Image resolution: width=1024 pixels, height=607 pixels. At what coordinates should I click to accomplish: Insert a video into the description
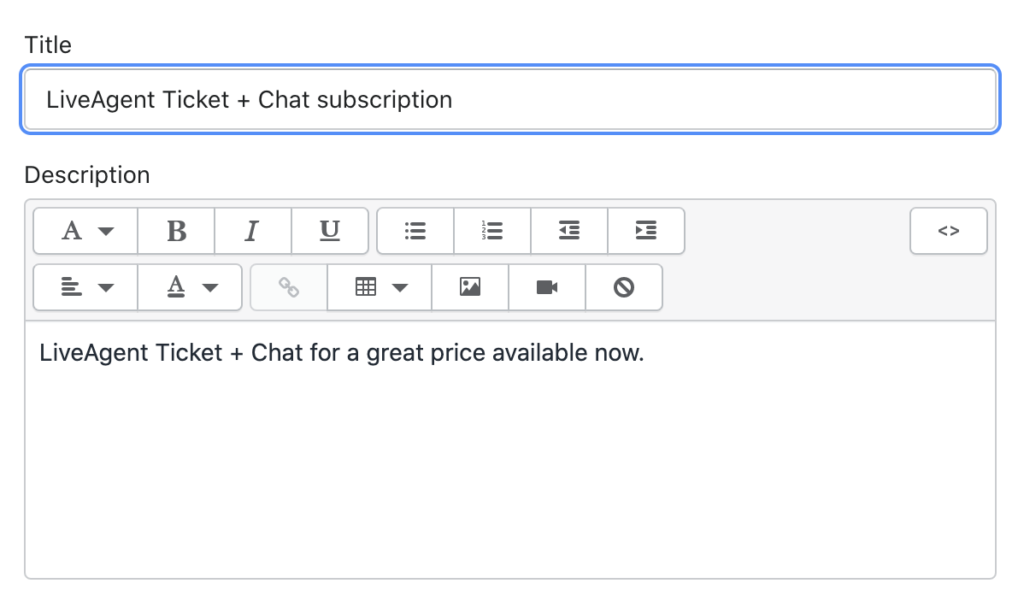pos(546,287)
